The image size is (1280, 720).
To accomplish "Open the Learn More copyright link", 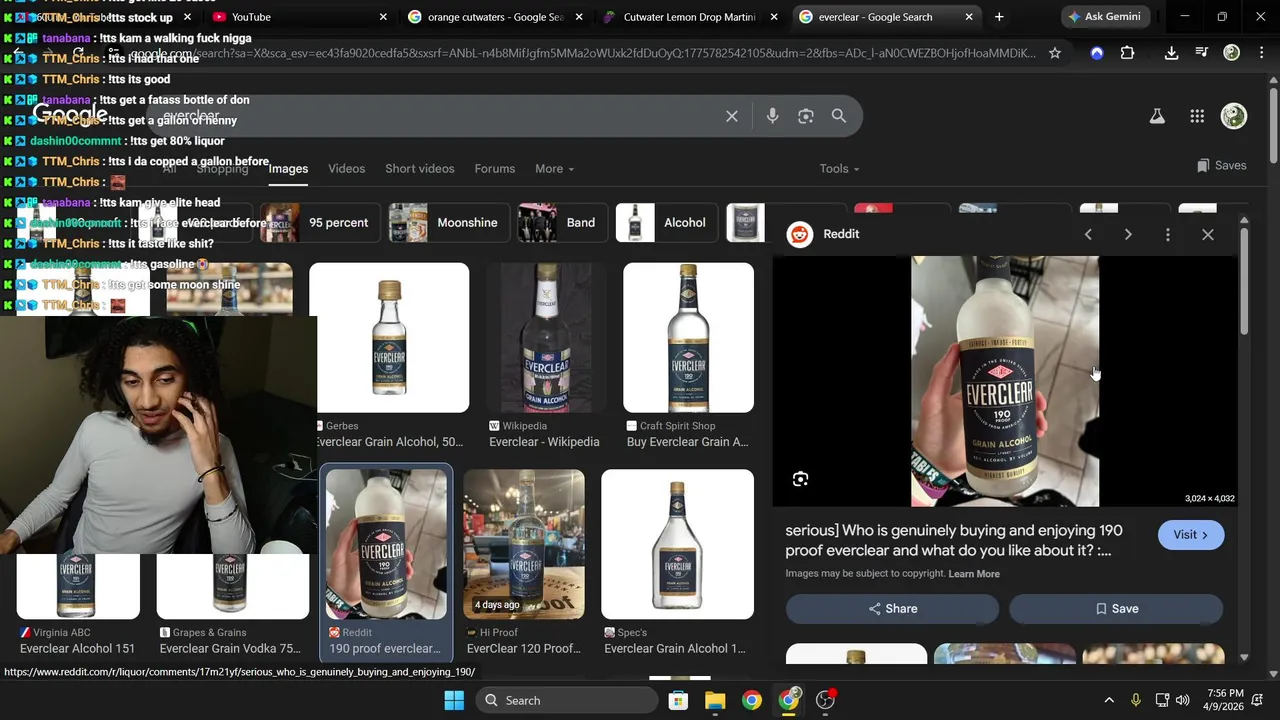I will coord(974,574).
